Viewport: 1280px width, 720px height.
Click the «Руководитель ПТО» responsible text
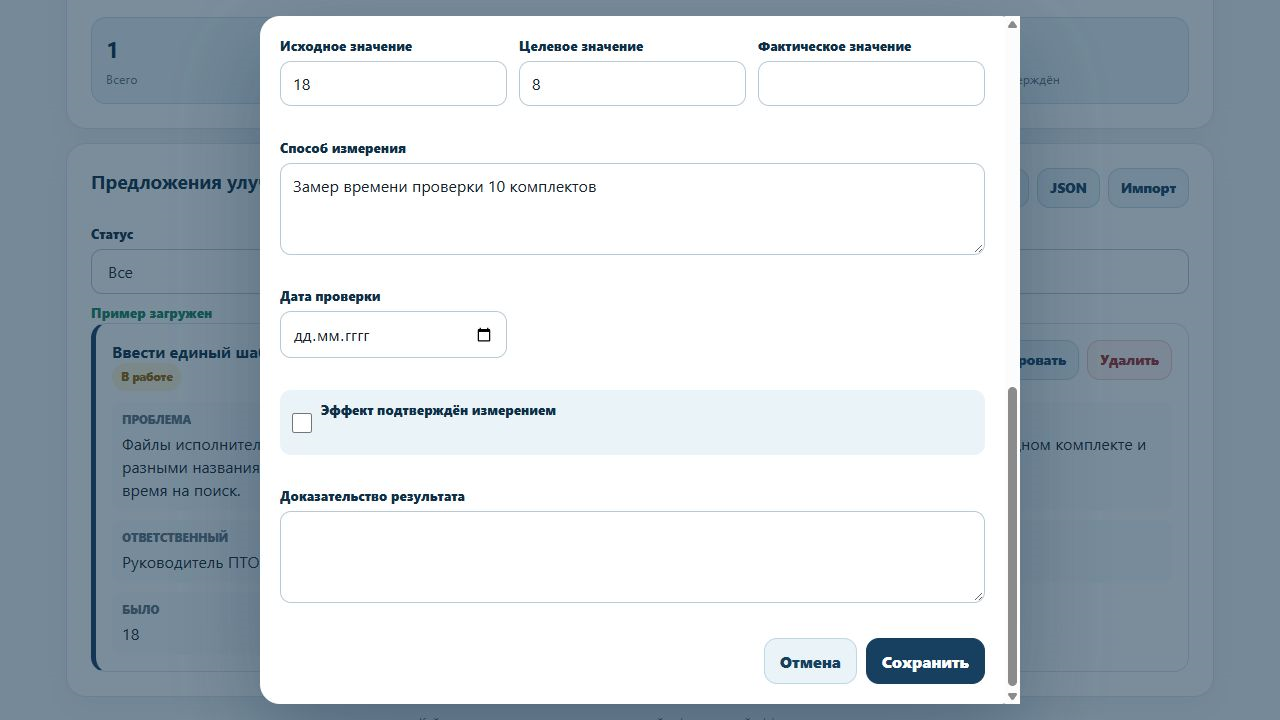click(x=191, y=562)
